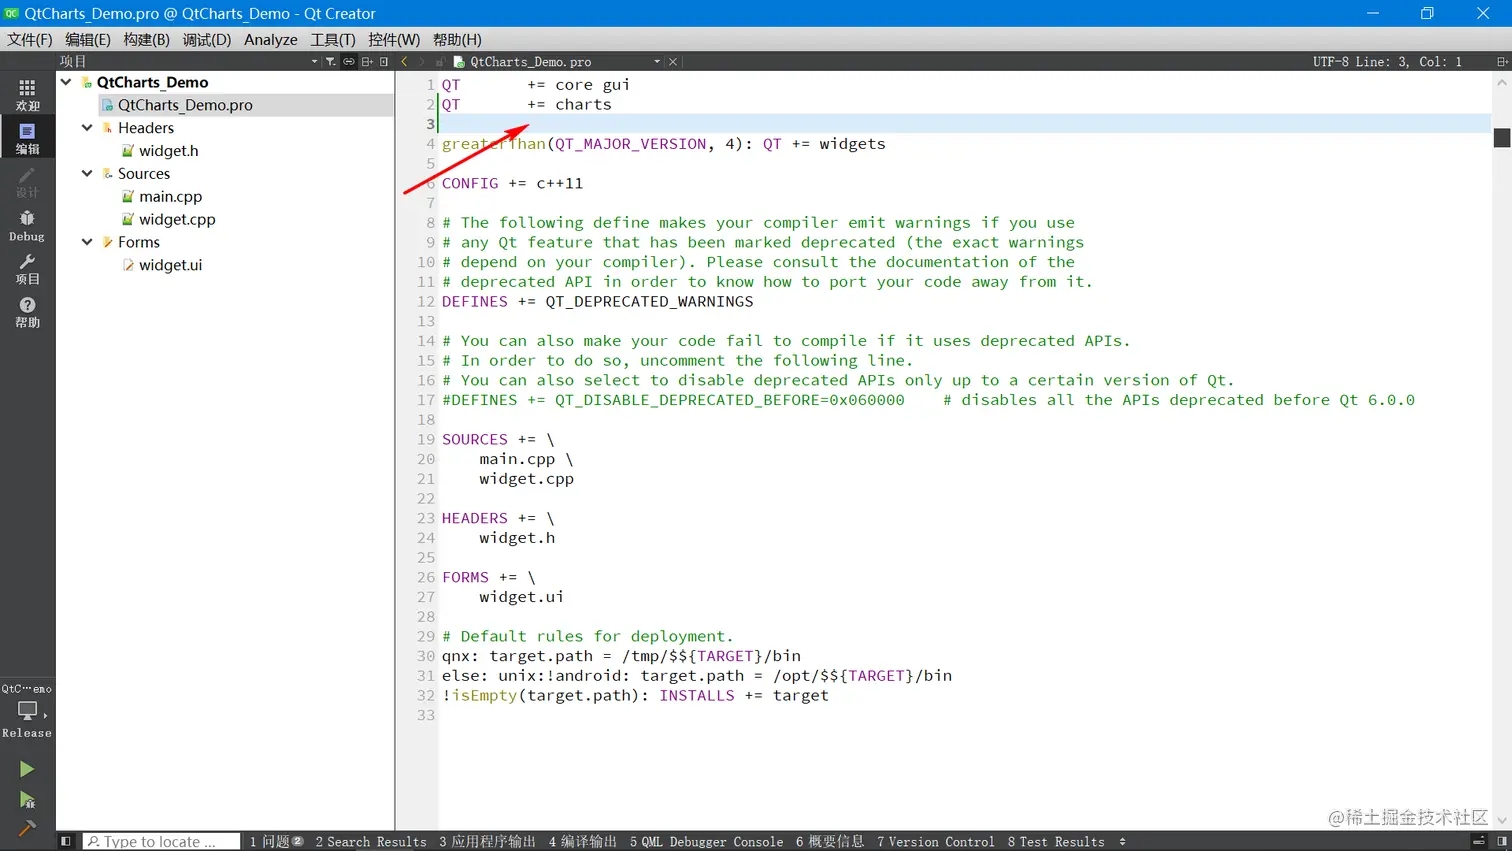
Task: Open 调试(D) menu
Action: tap(207, 39)
